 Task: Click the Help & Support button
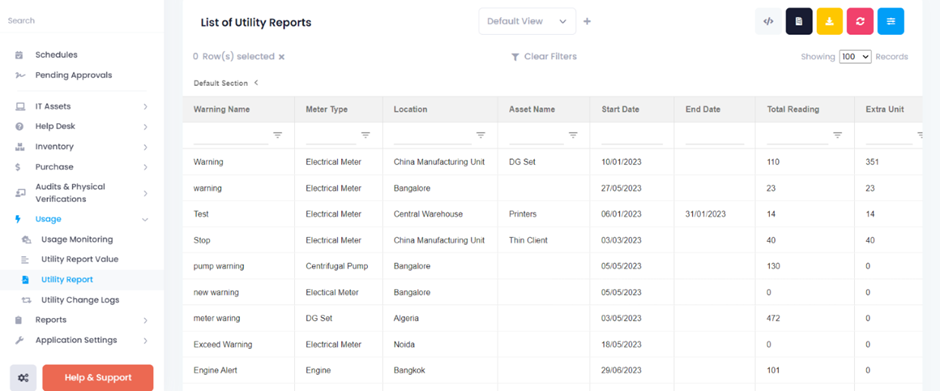(x=98, y=378)
